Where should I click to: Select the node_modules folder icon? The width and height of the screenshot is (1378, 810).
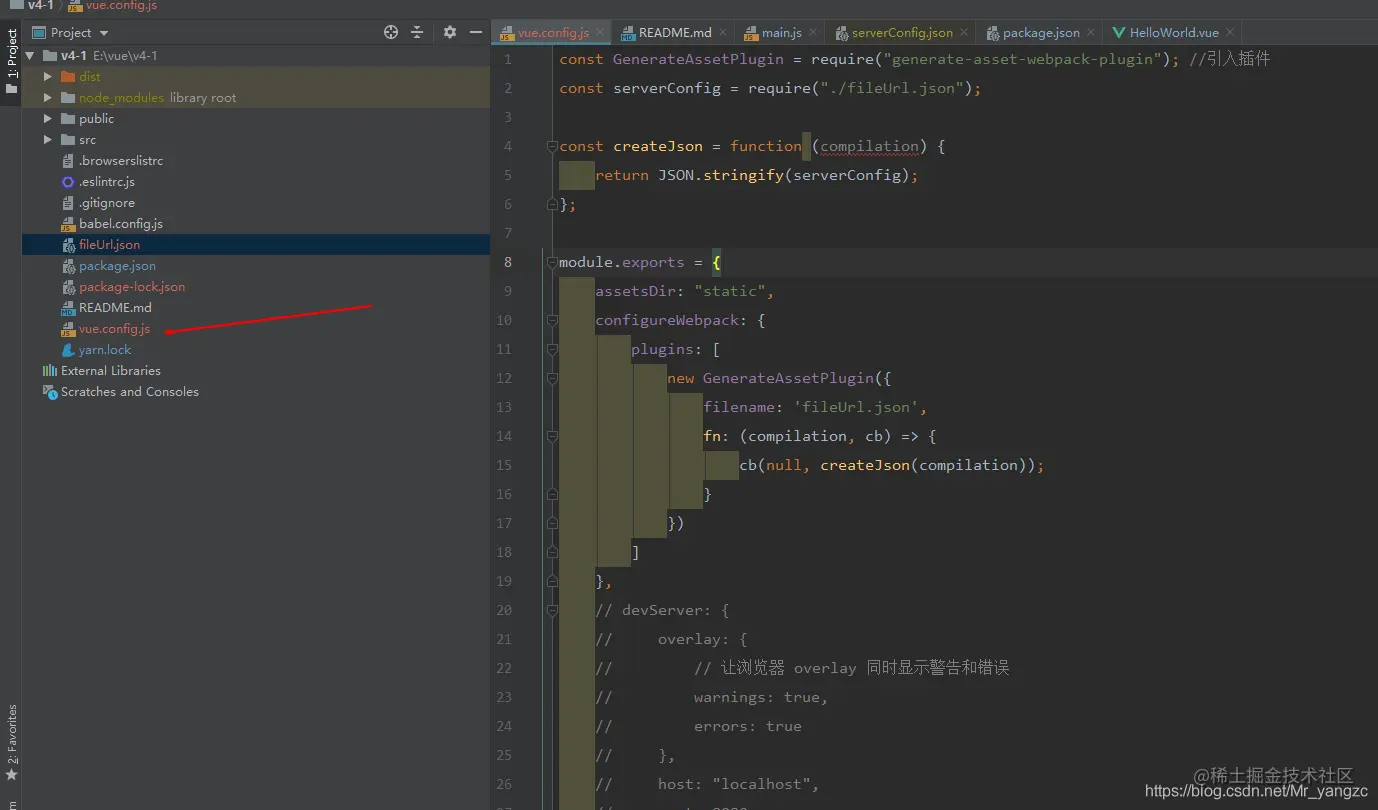[68, 97]
